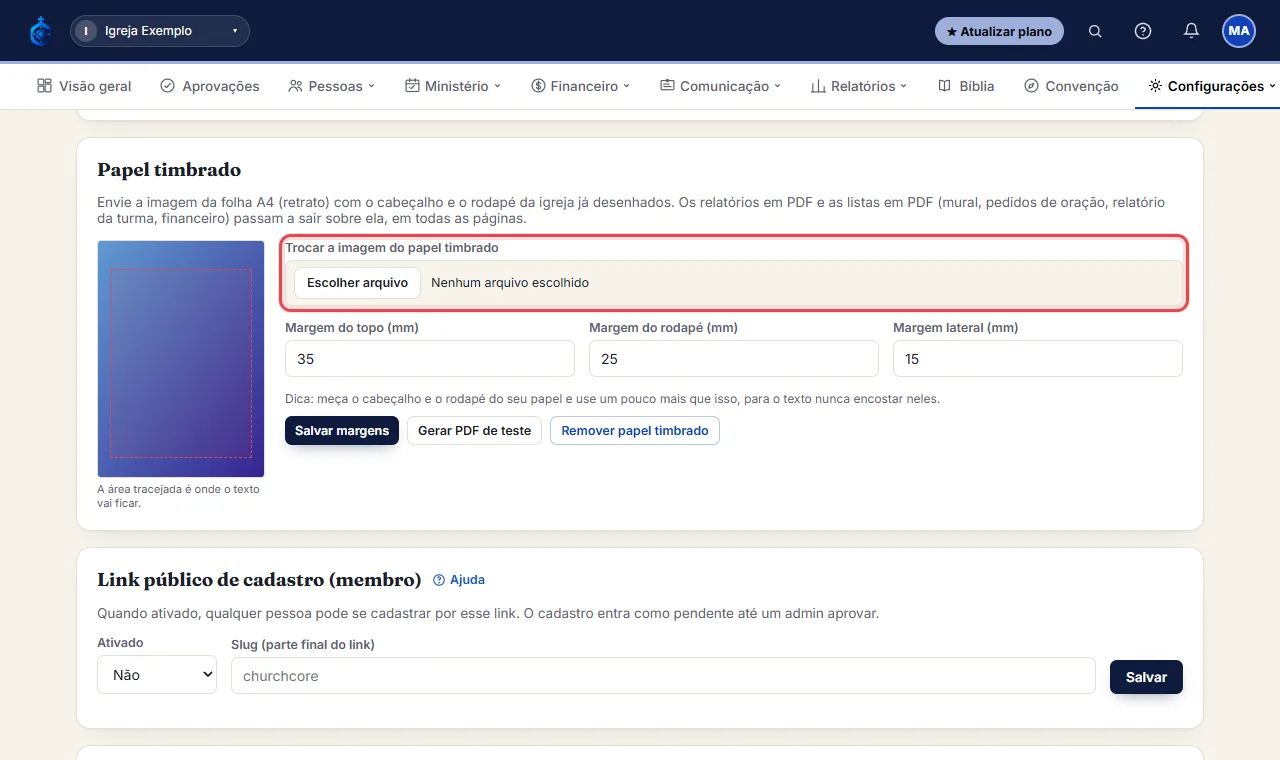Viewport: 1280px width, 760px height.
Task: Click the Nenhum arquivo escolhido text
Action: (x=510, y=283)
